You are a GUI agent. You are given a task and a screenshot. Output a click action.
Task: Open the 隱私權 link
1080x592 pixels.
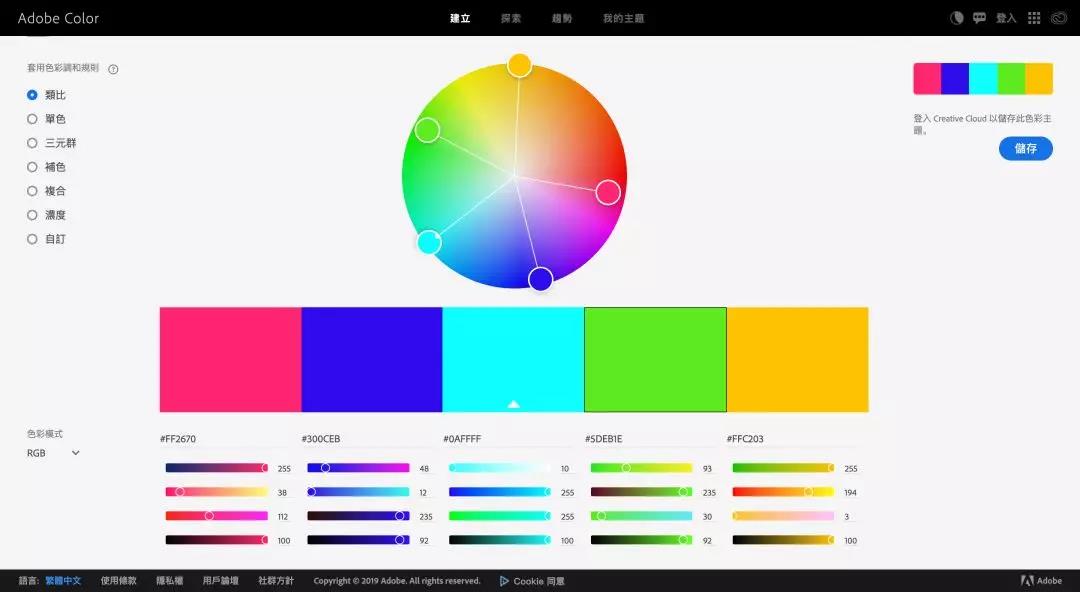coord(169,581)
